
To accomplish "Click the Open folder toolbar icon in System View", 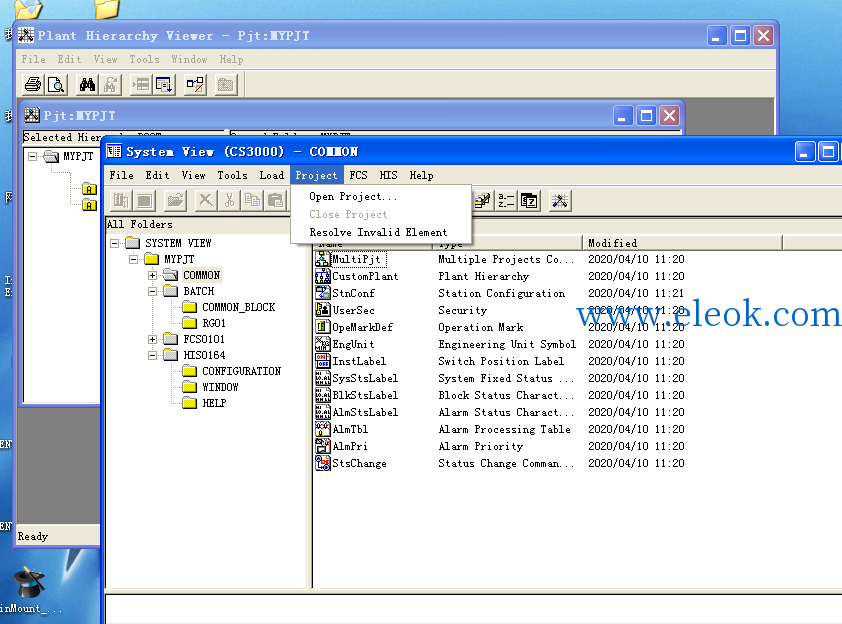I will tap(175, 201).
